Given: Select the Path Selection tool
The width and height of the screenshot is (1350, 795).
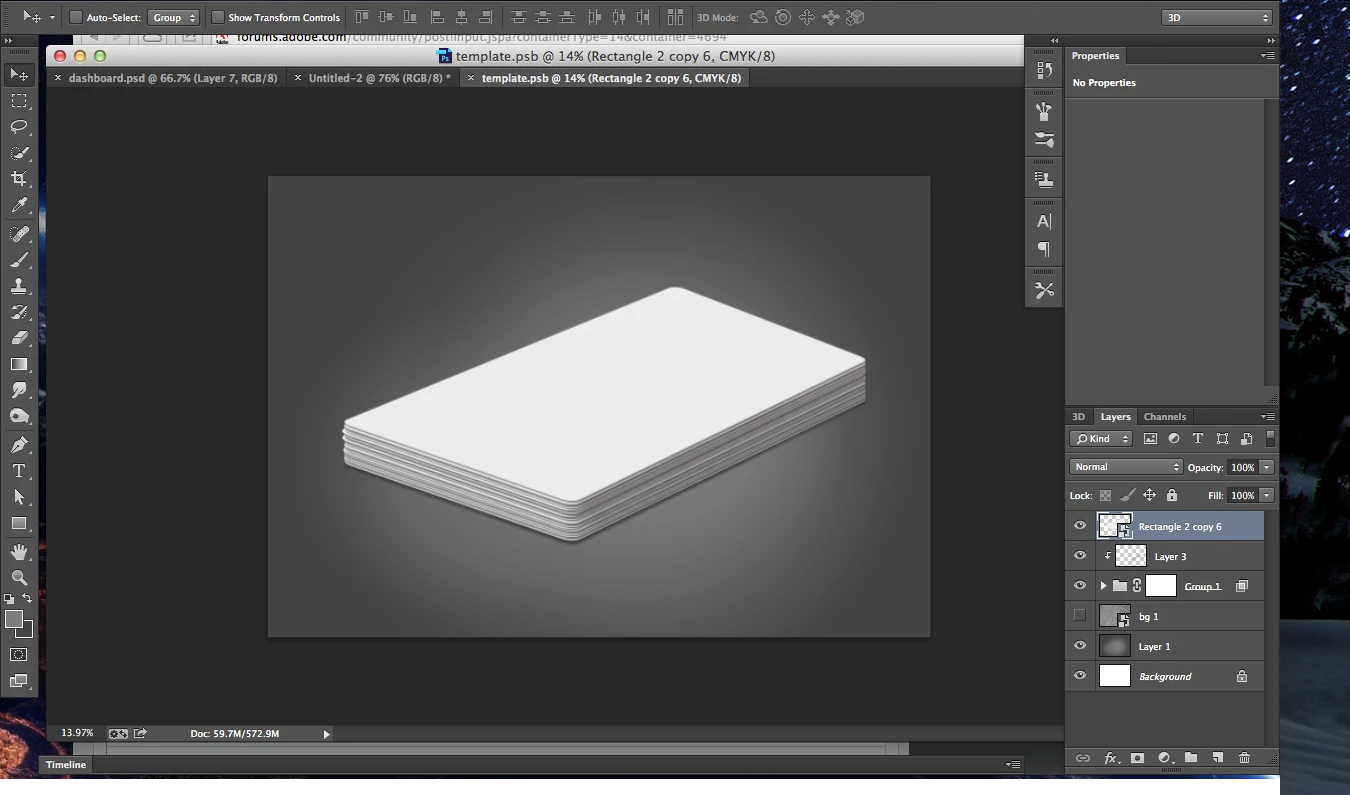Looking at the screenshot, I should tap(19, 497).
